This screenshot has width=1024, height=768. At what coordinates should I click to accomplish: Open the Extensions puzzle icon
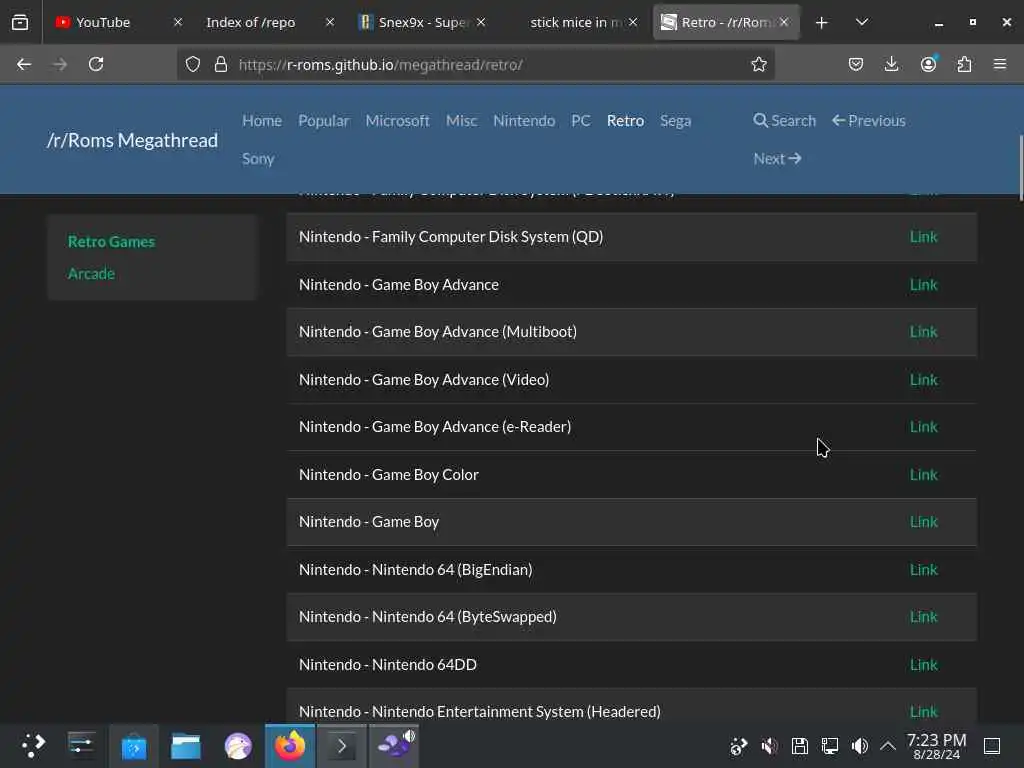point(964,64)
